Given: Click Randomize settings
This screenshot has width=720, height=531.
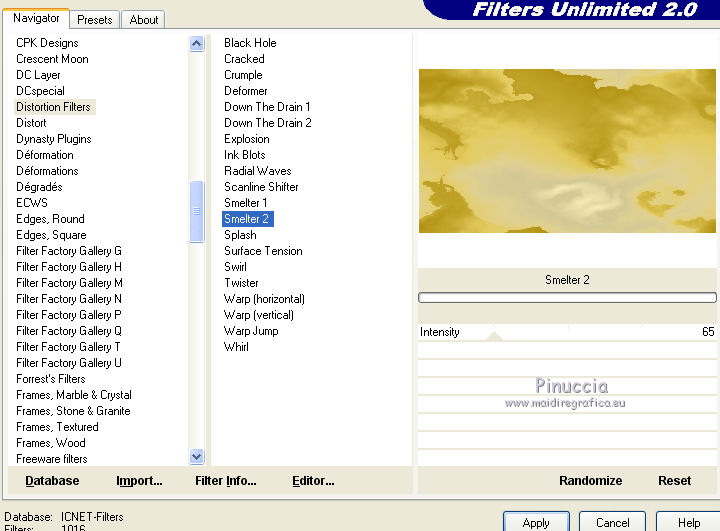Looking at the screenshot, I should (x=591, y=480).
